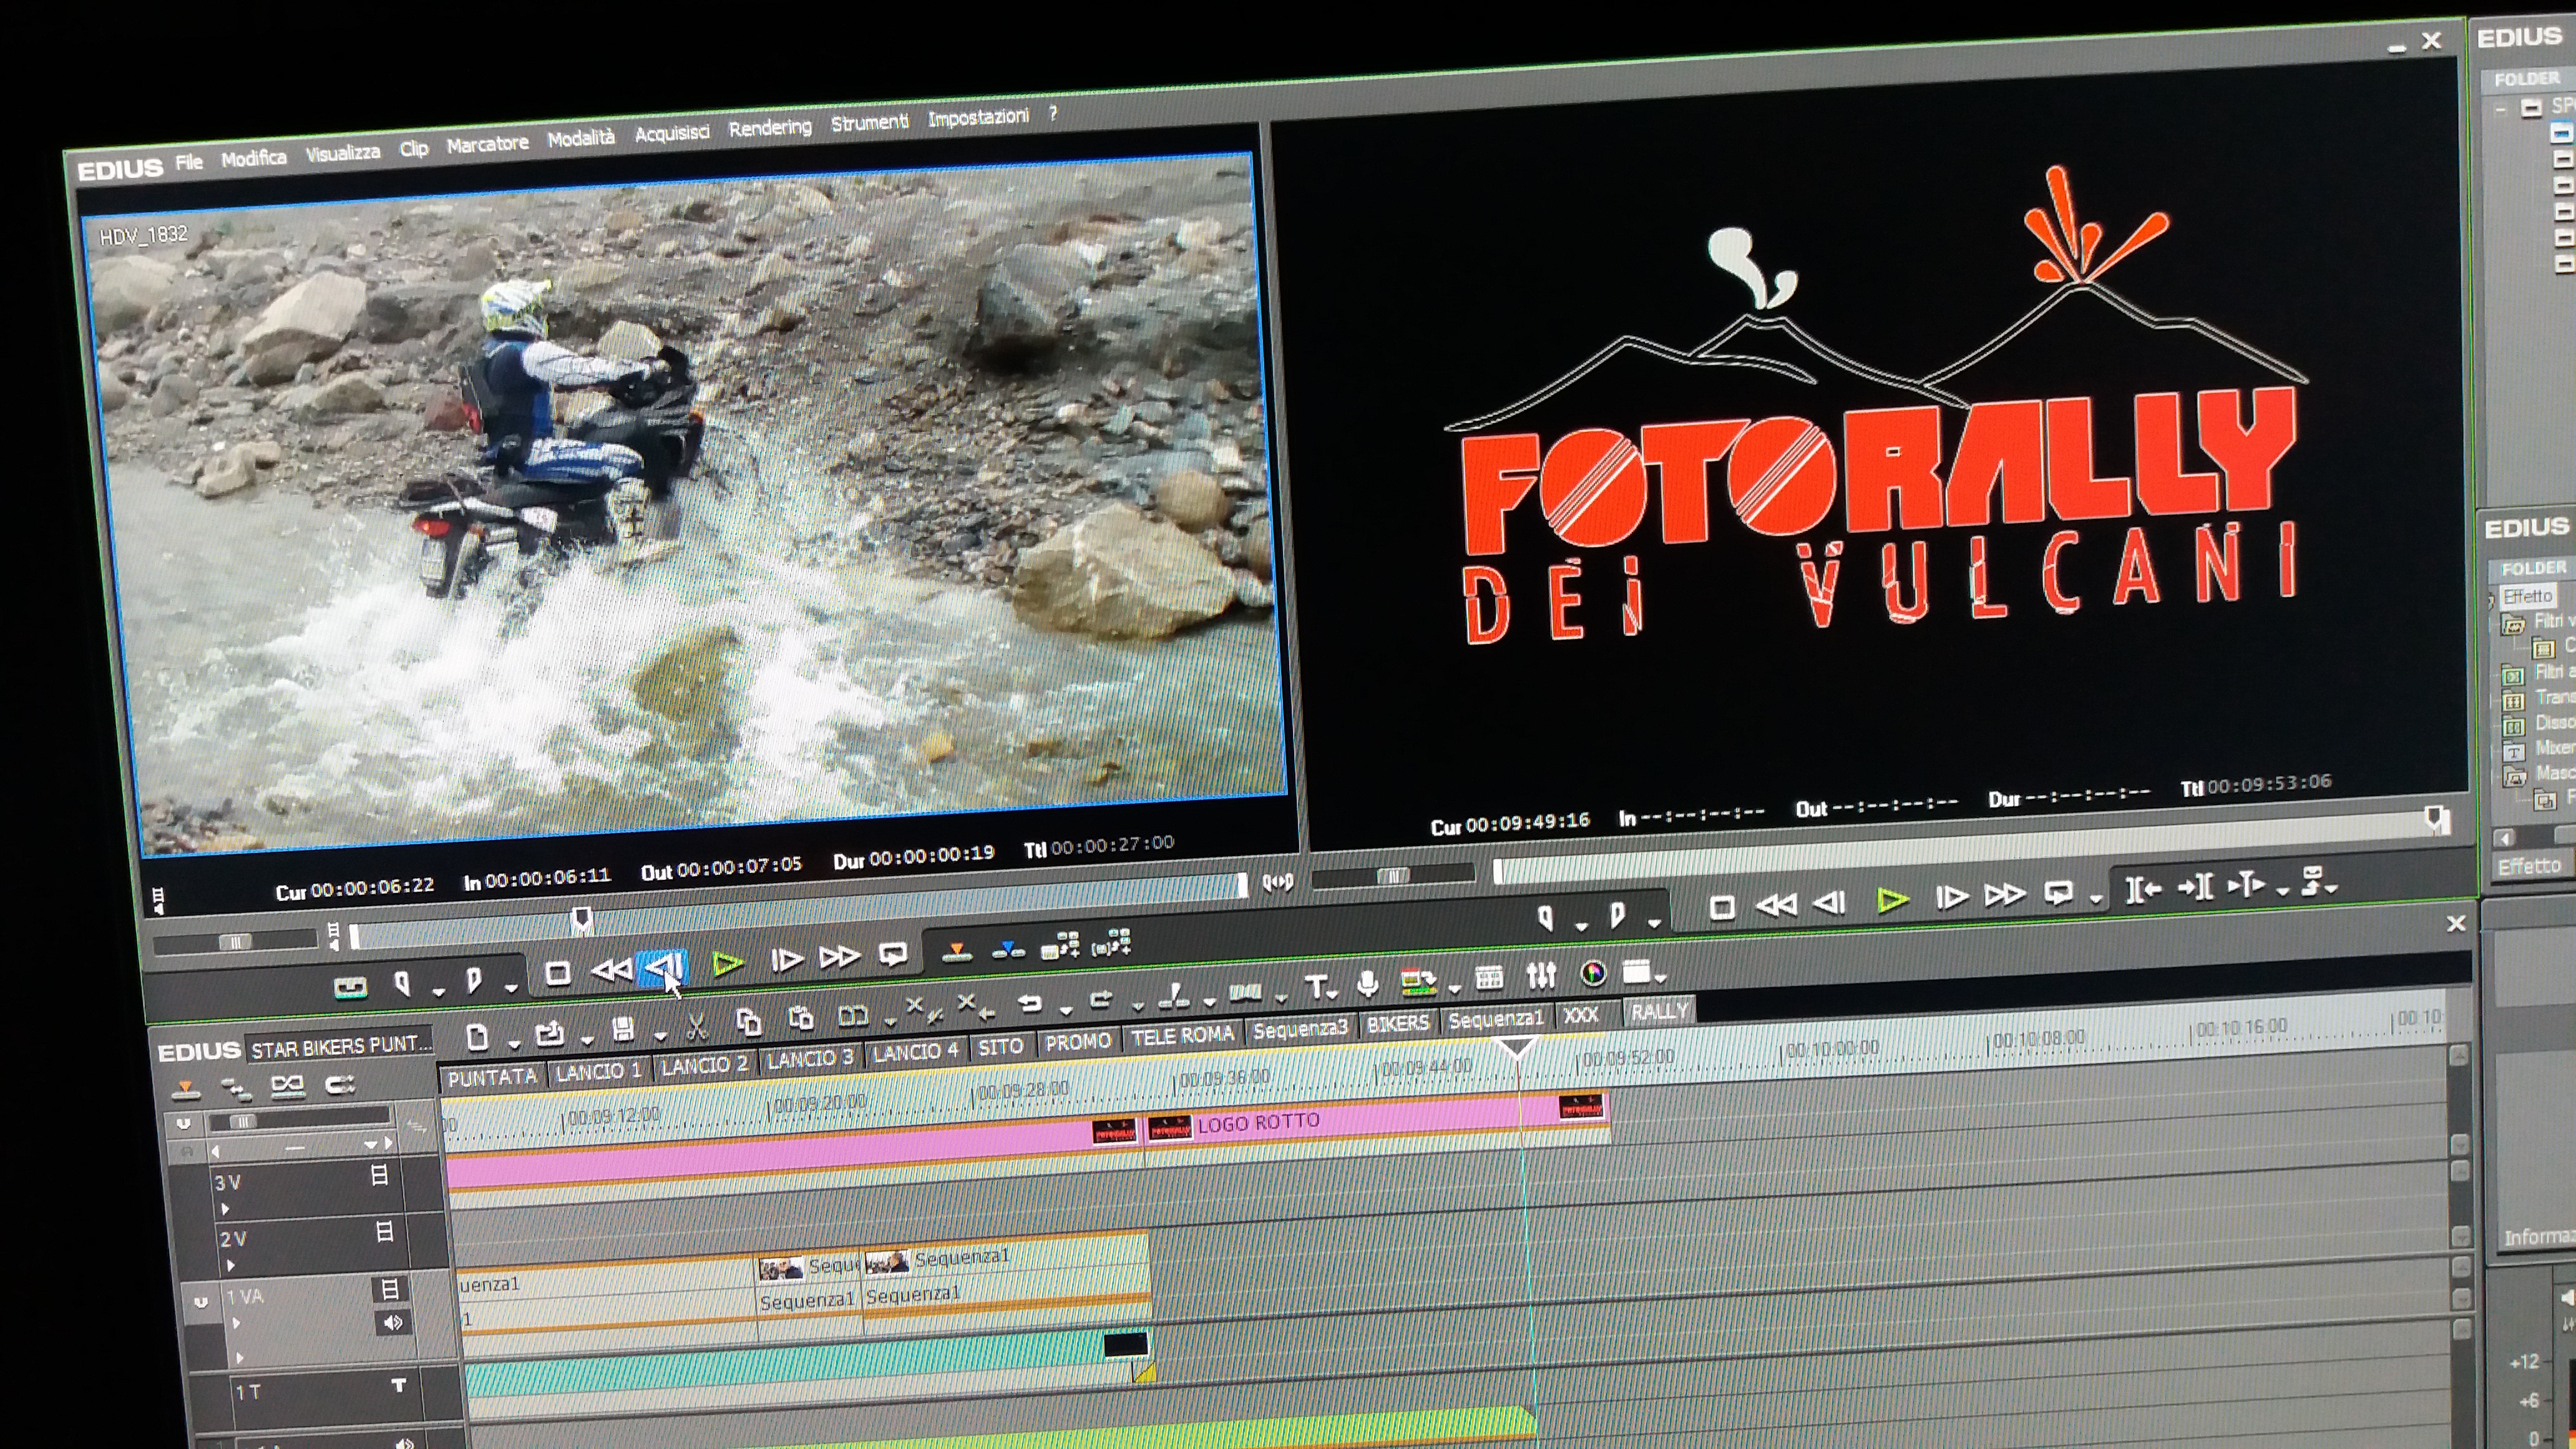Open the Strumenti menu
Screen dimensions: 2576x1449
[869, 122]
